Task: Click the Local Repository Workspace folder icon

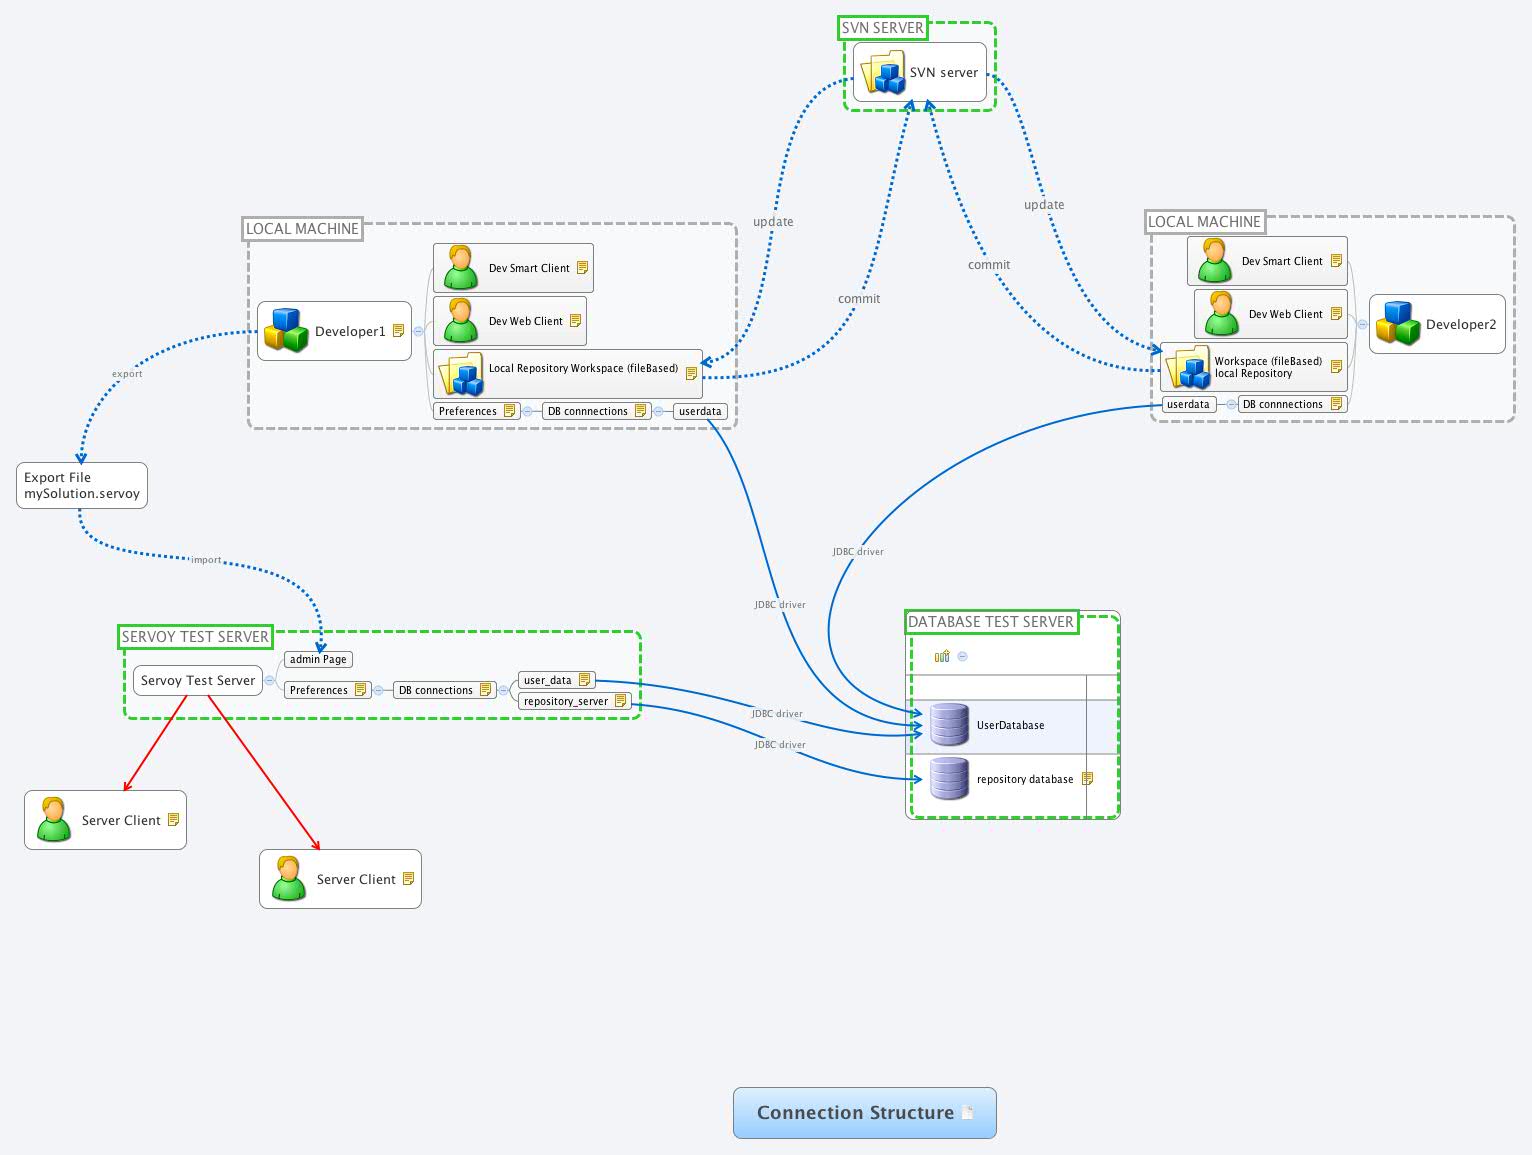Action: click(x=460, y=374)
